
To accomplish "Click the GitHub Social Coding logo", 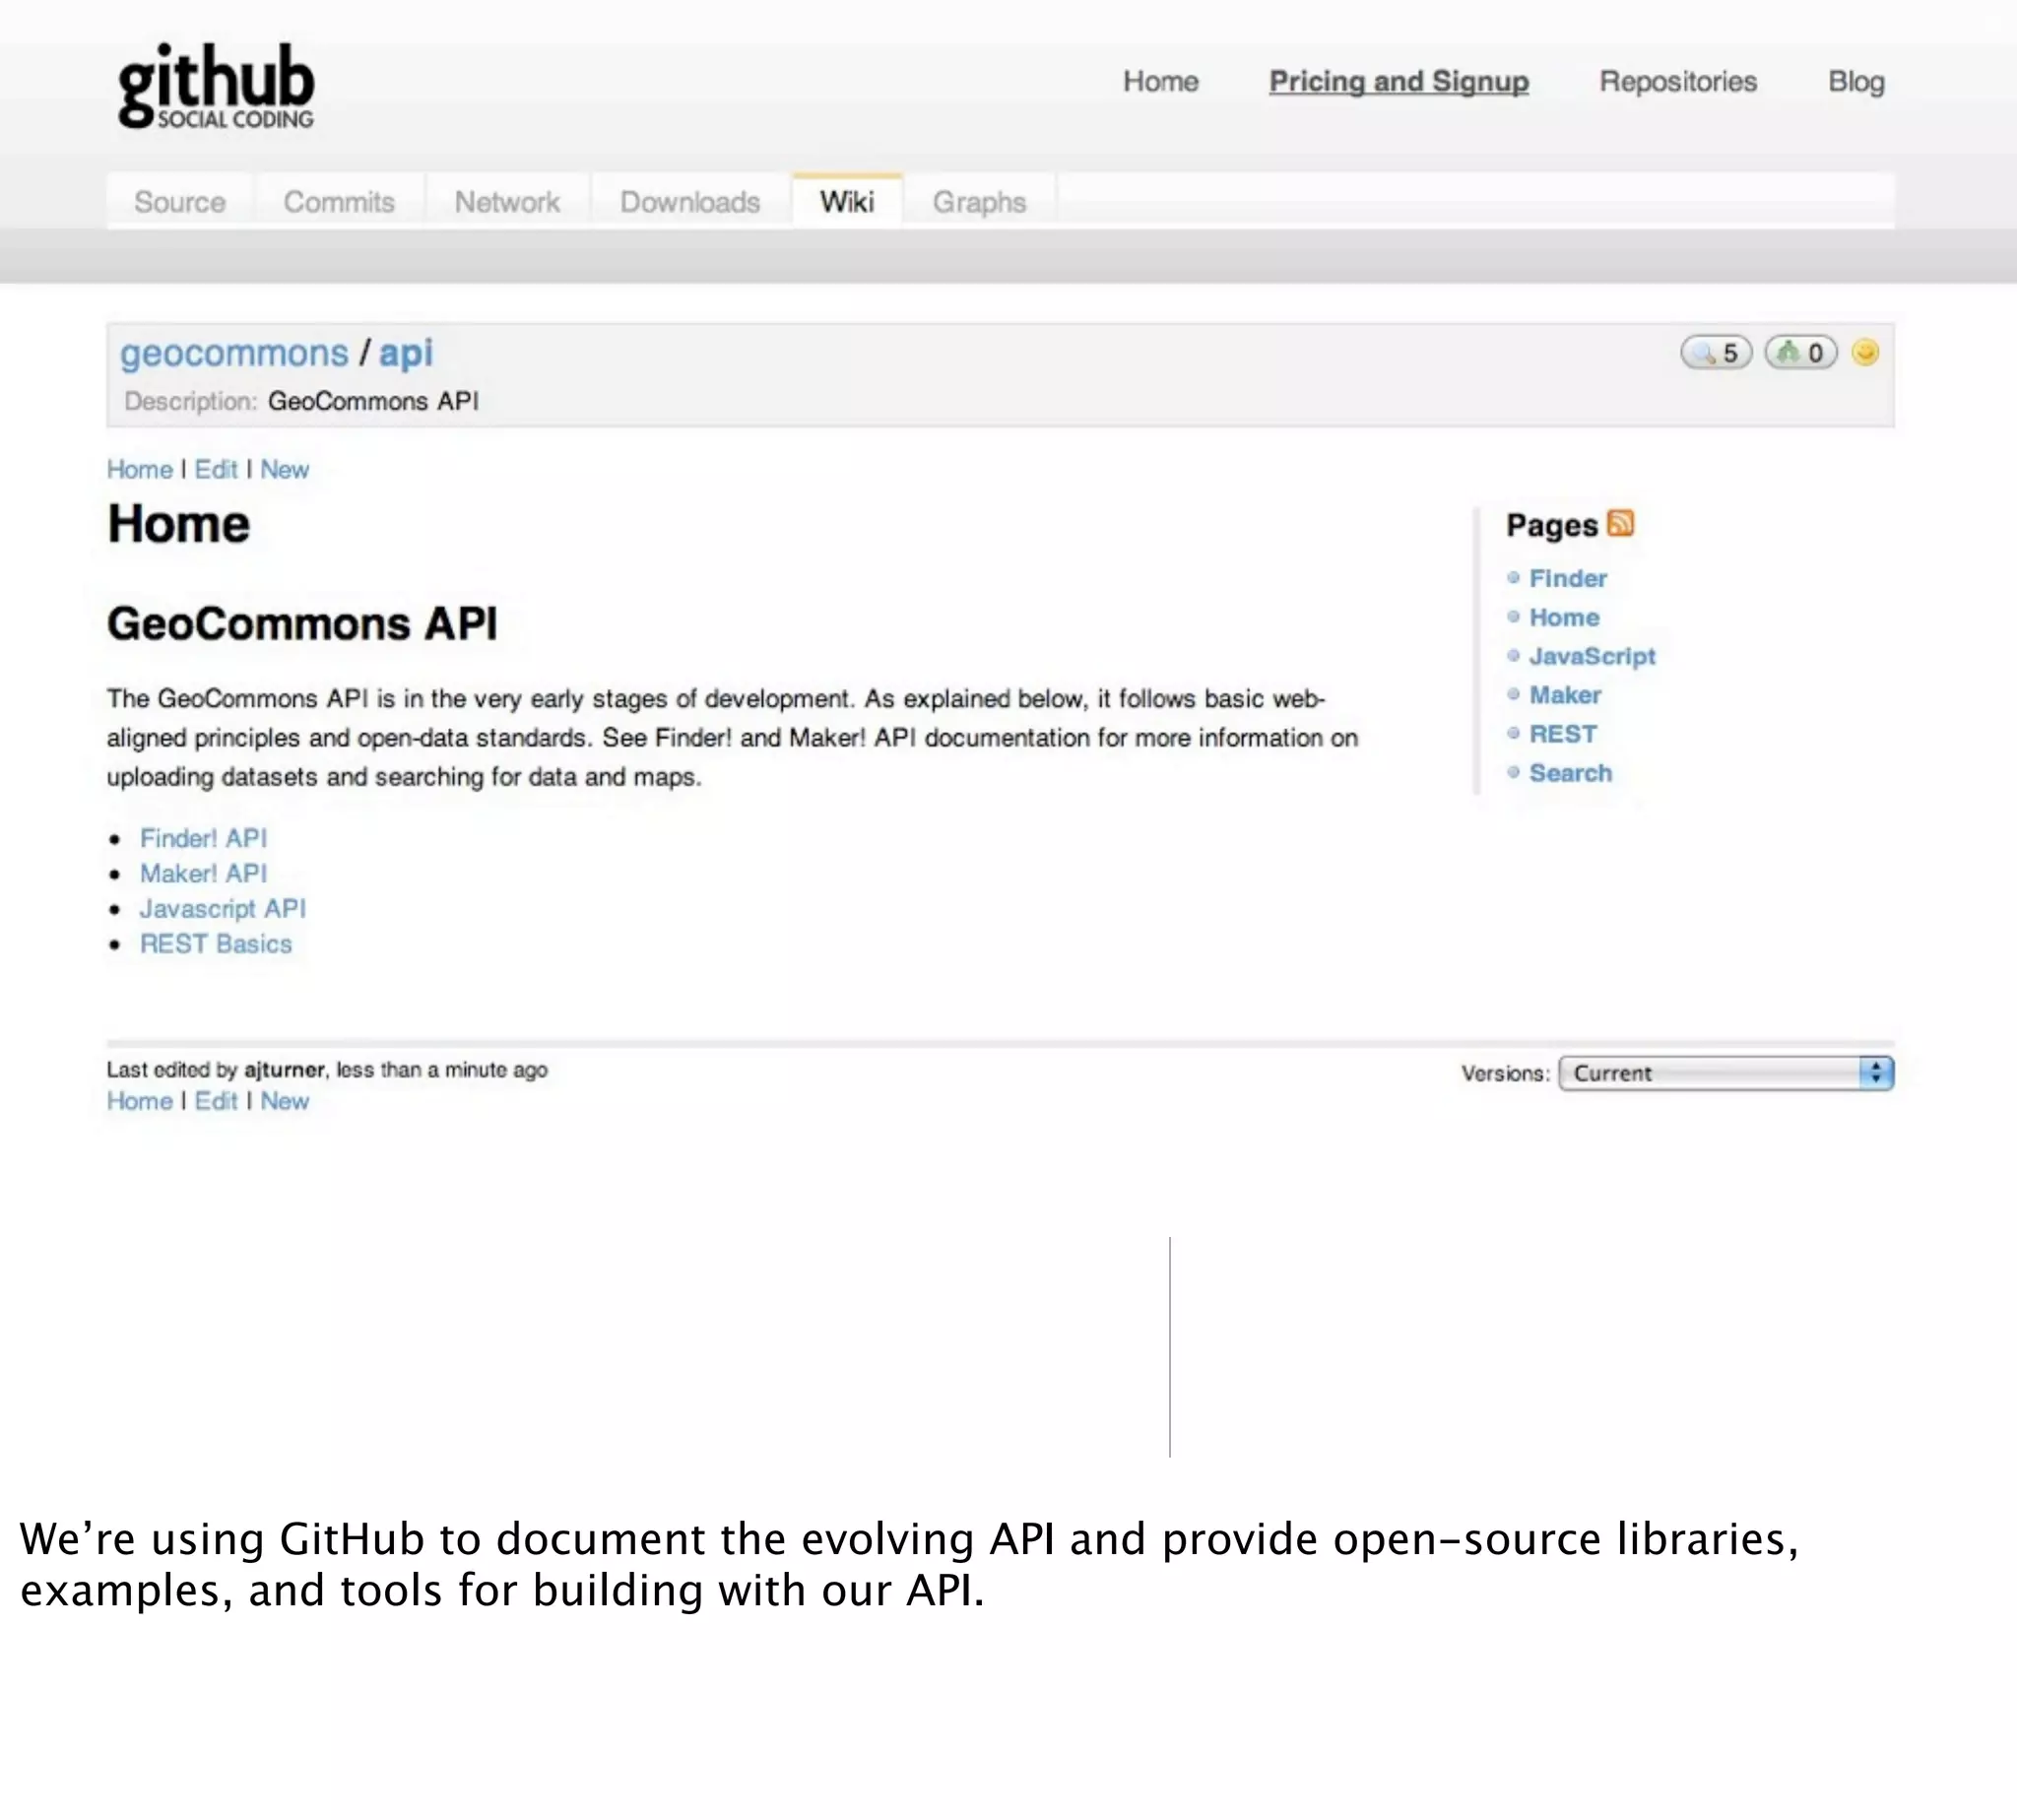I will (216, 86).
